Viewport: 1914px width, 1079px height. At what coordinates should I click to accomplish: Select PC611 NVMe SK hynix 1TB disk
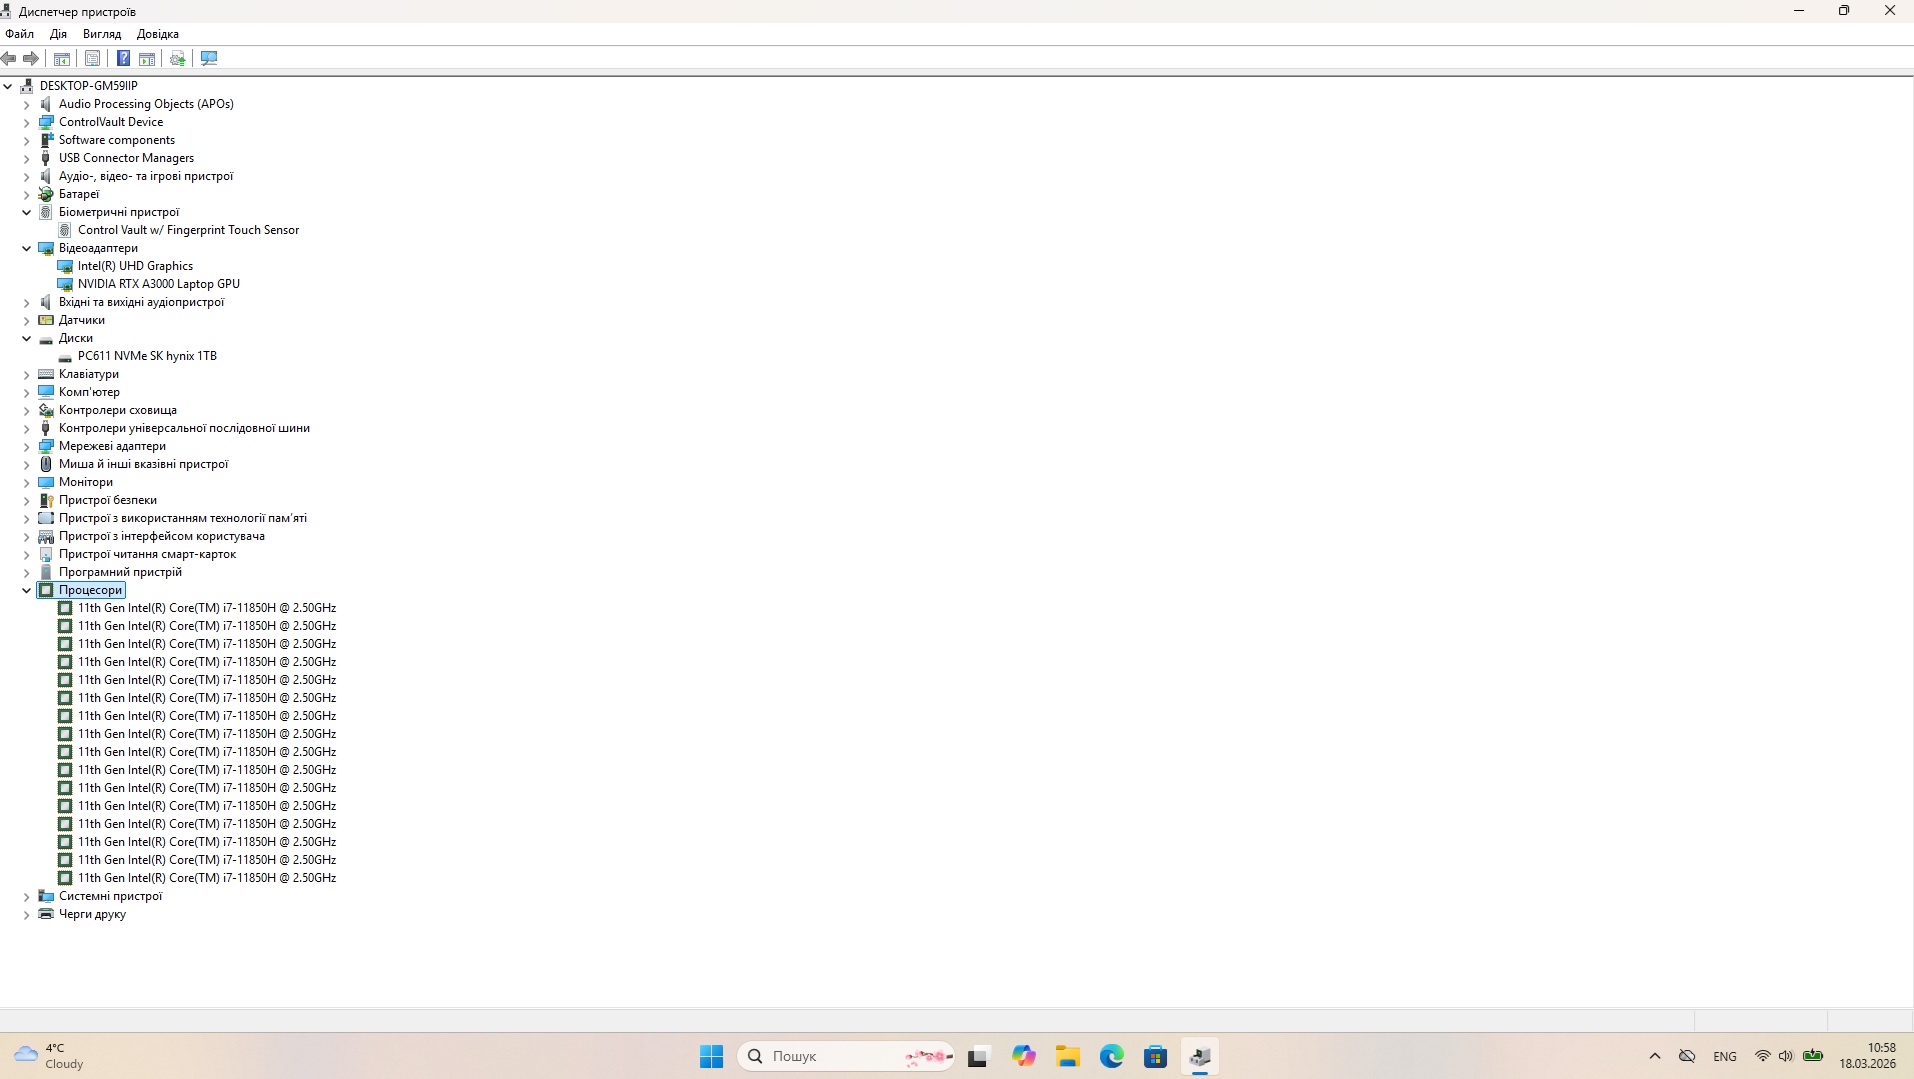click(x=147, y=356)
